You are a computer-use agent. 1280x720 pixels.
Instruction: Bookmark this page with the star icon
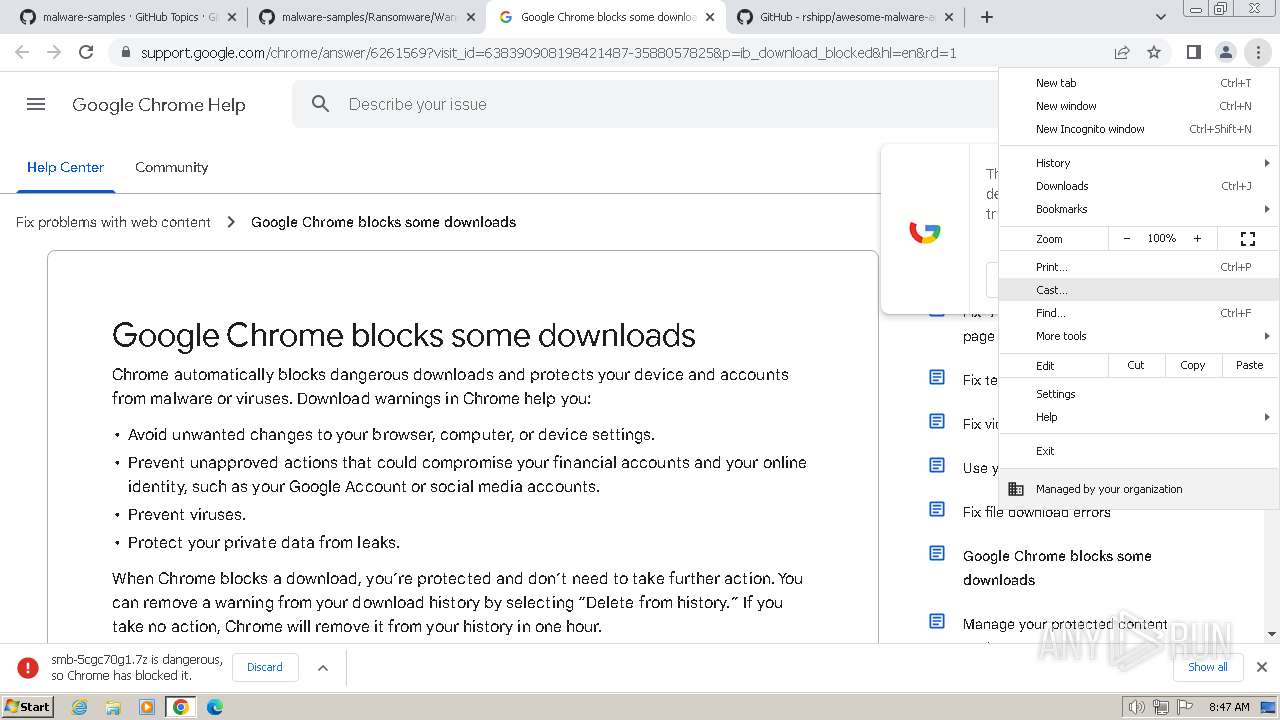coord(1154,52)
